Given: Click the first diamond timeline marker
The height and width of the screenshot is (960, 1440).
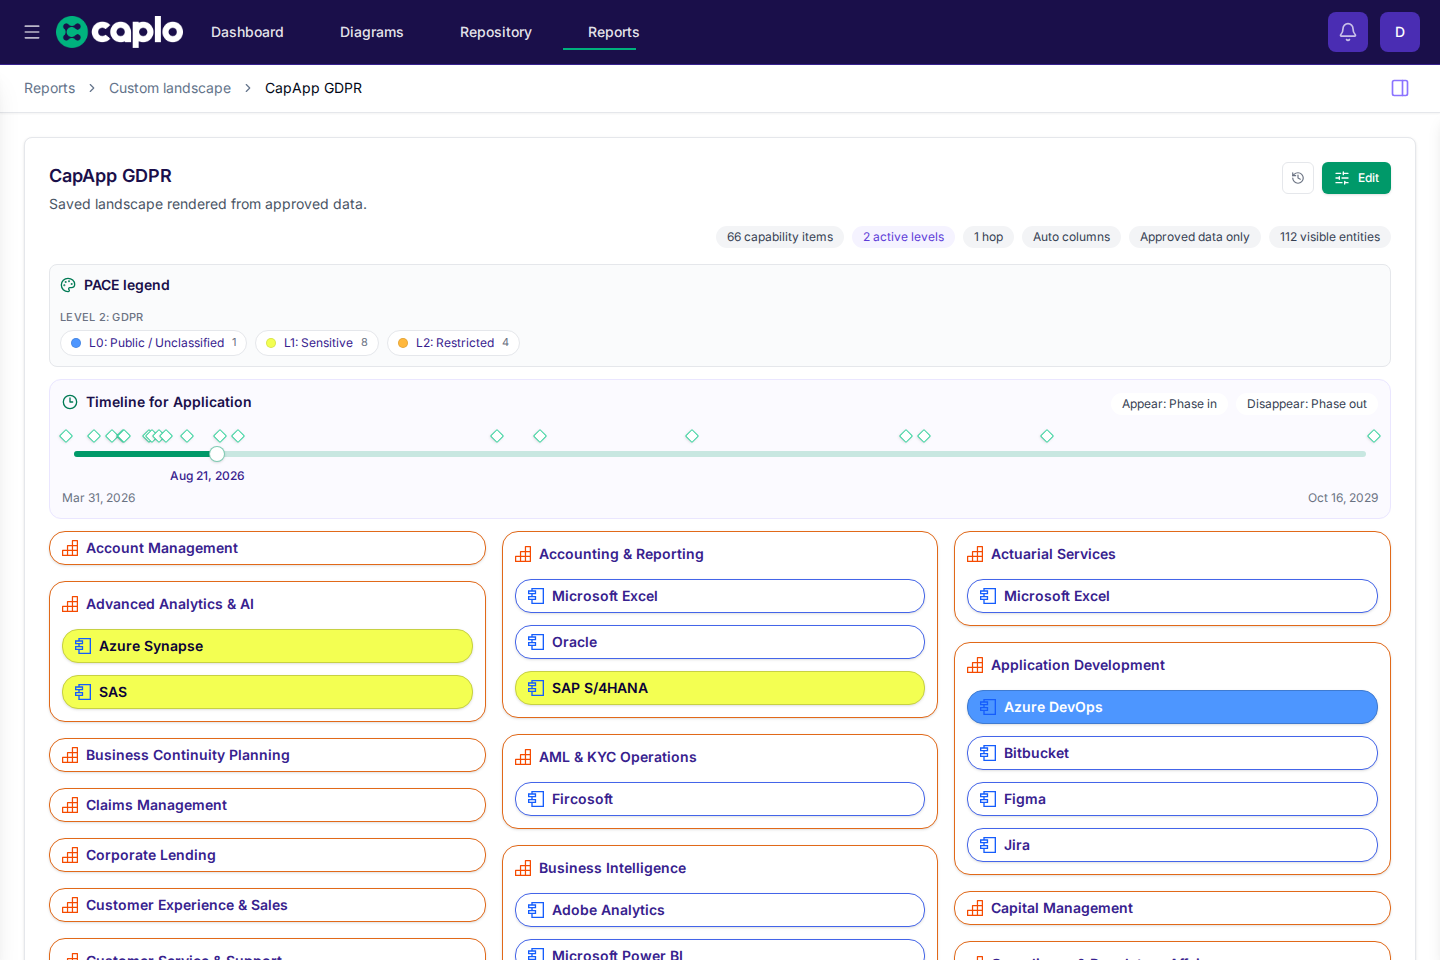Looking at the screenshot, I should [x=66, y=436].
